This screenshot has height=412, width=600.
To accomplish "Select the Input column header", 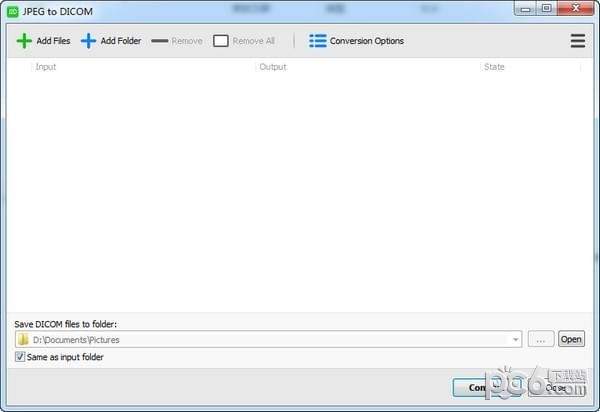I will (x=46, y=67).
